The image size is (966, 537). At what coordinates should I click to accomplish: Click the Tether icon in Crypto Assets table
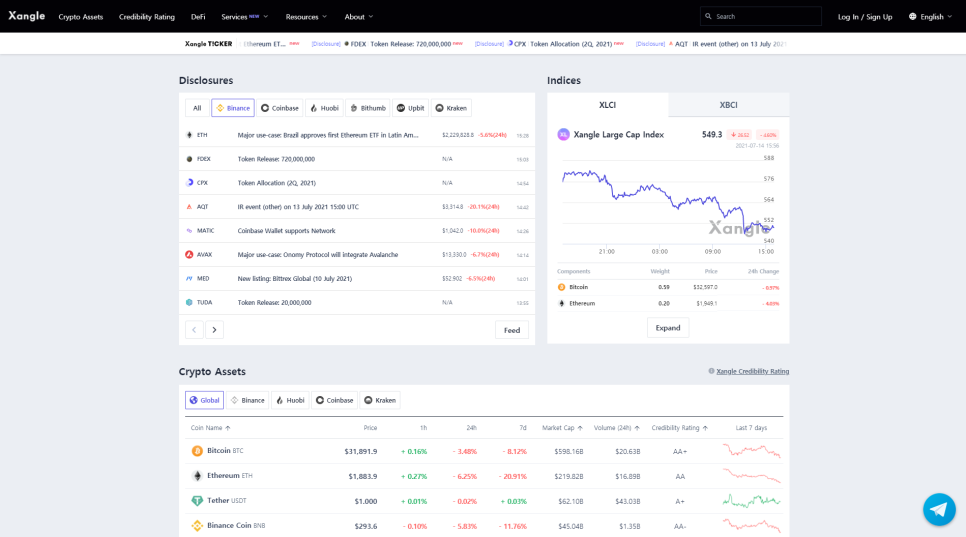pos(197,501)
